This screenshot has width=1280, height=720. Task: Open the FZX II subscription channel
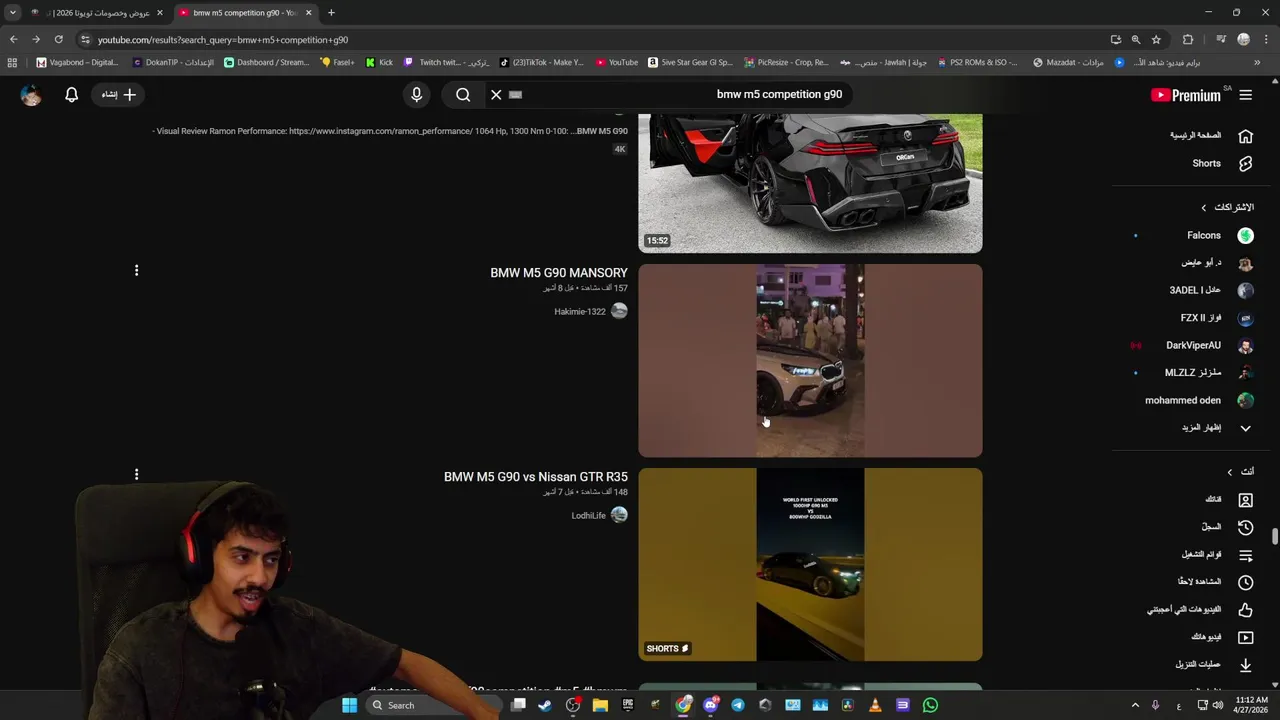point(1215,318)
